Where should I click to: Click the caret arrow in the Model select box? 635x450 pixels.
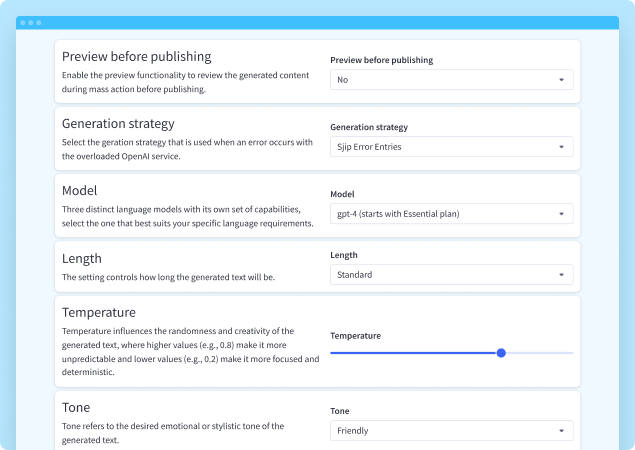[x=561, y=213]
